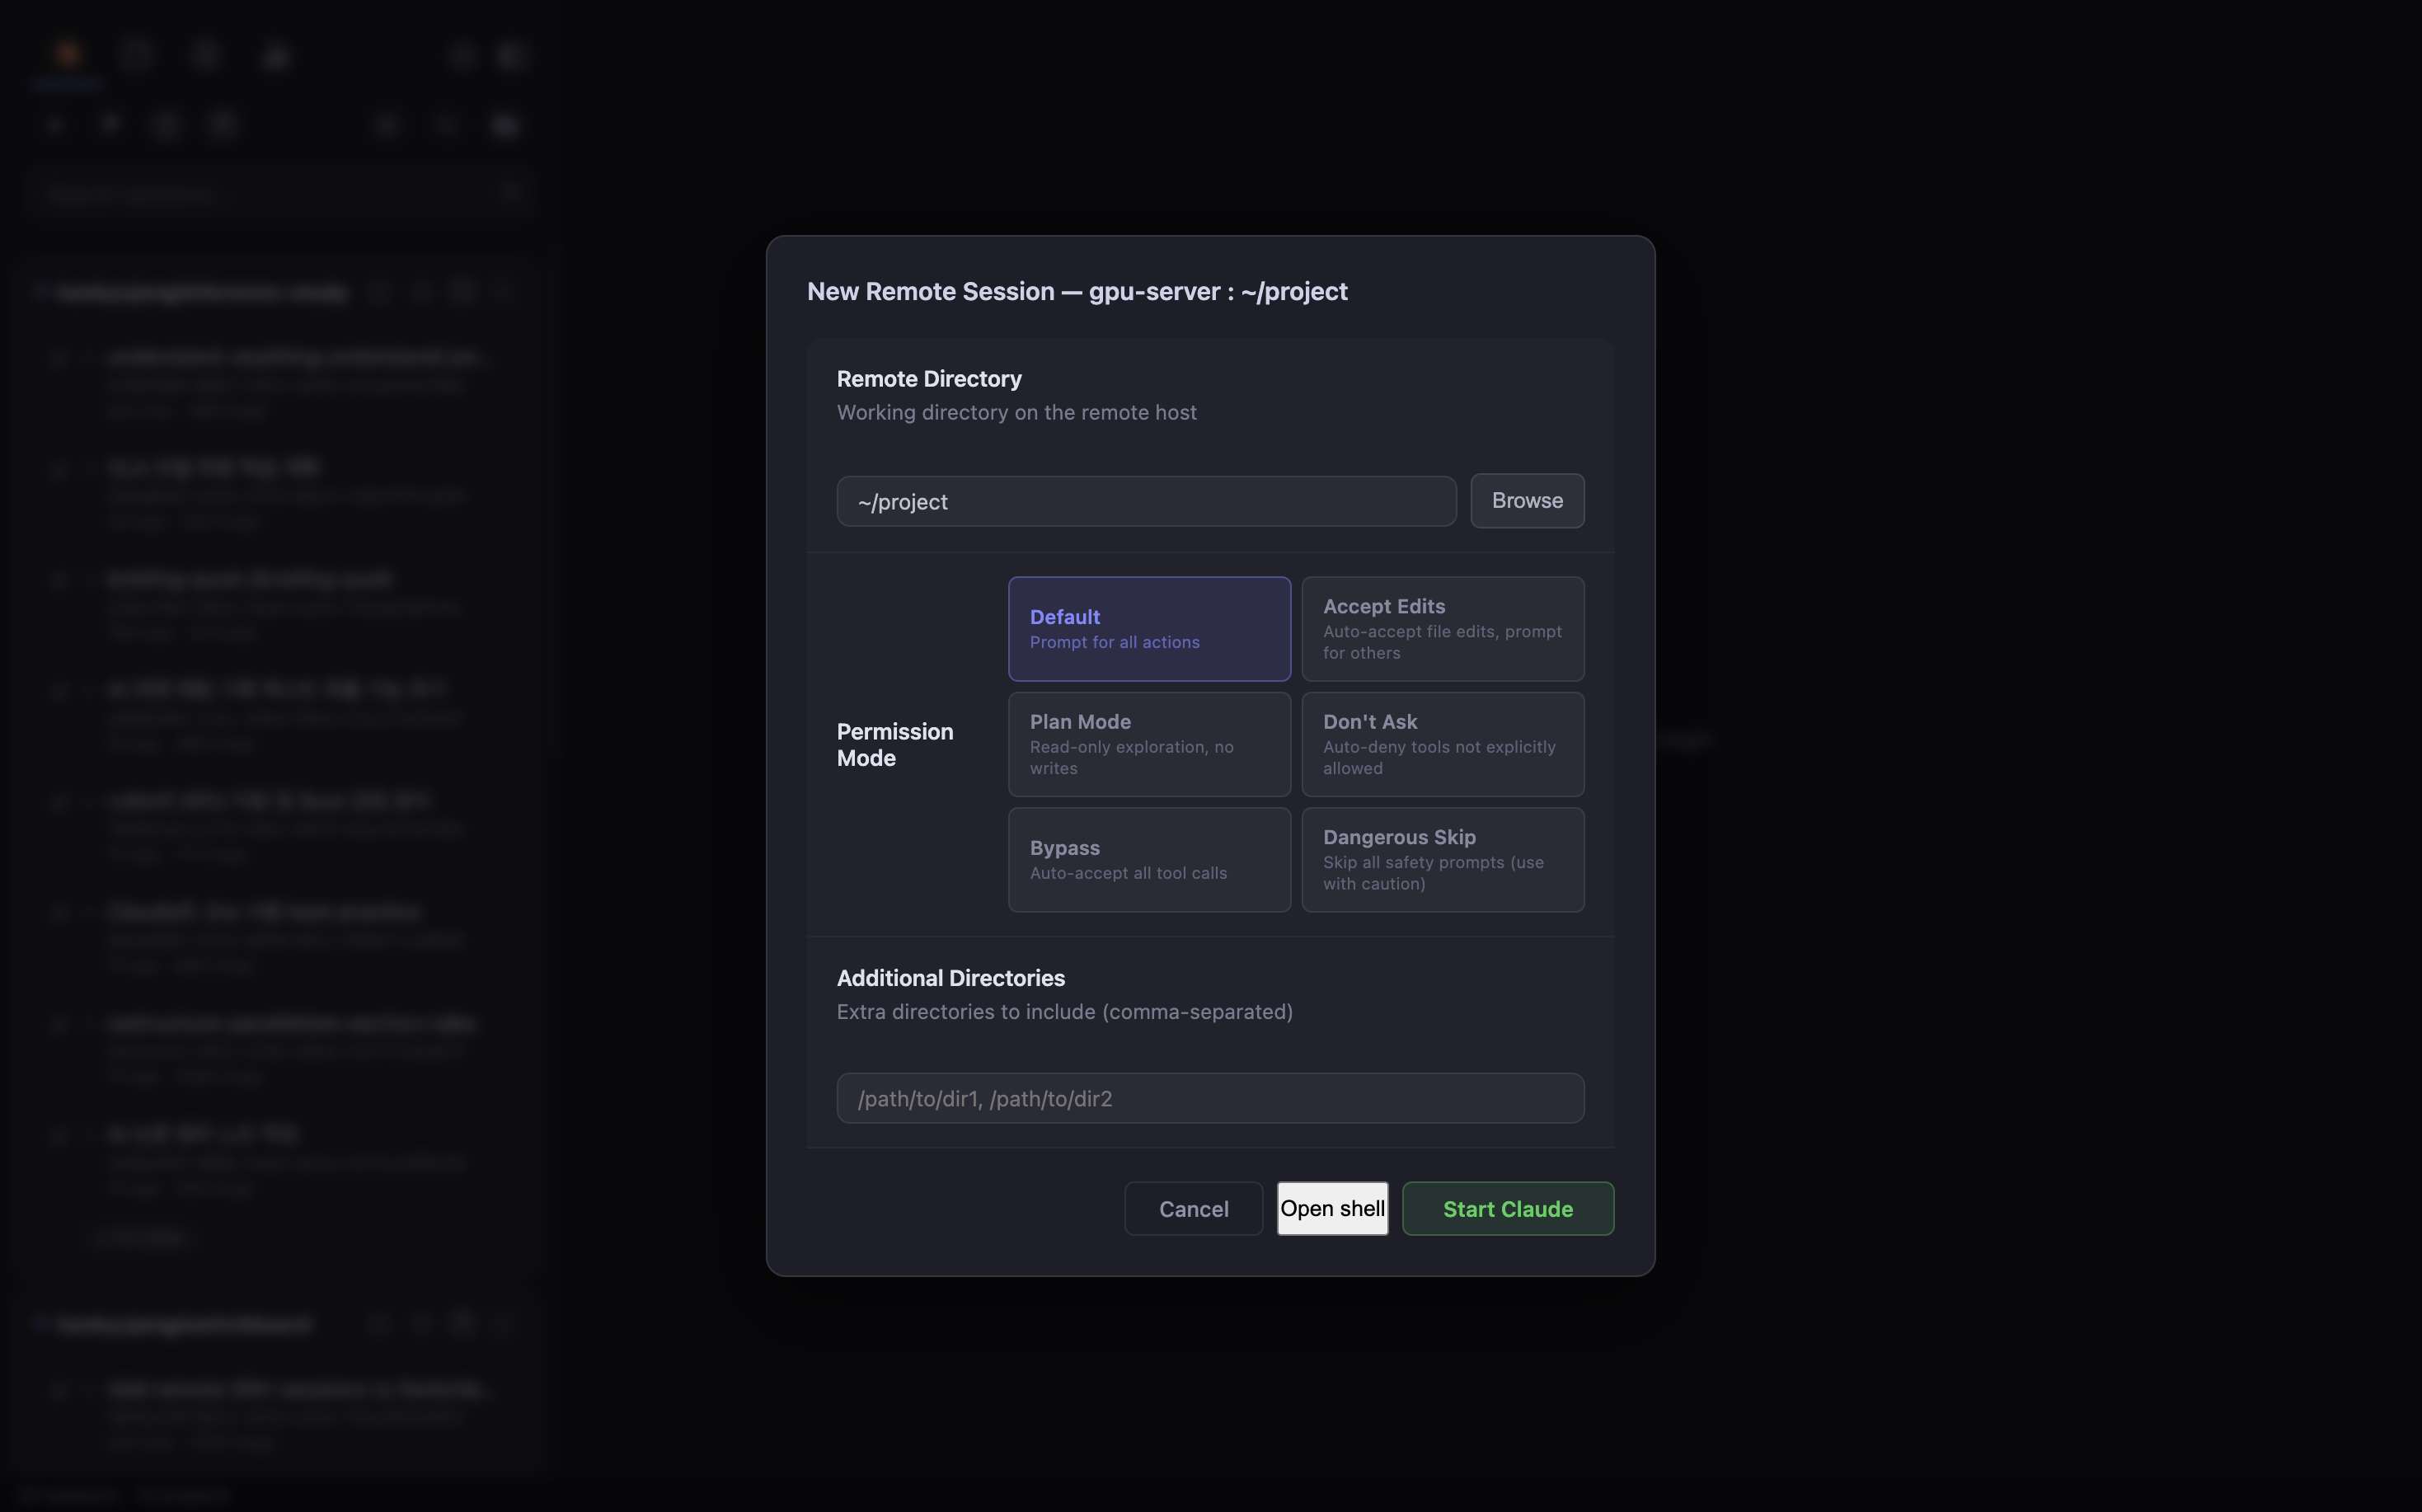Click the "Permission Mode" label
Image resolution: width=2422 pixels, height=1512 pixels.
pyautogui.click(x=895, y=745)
